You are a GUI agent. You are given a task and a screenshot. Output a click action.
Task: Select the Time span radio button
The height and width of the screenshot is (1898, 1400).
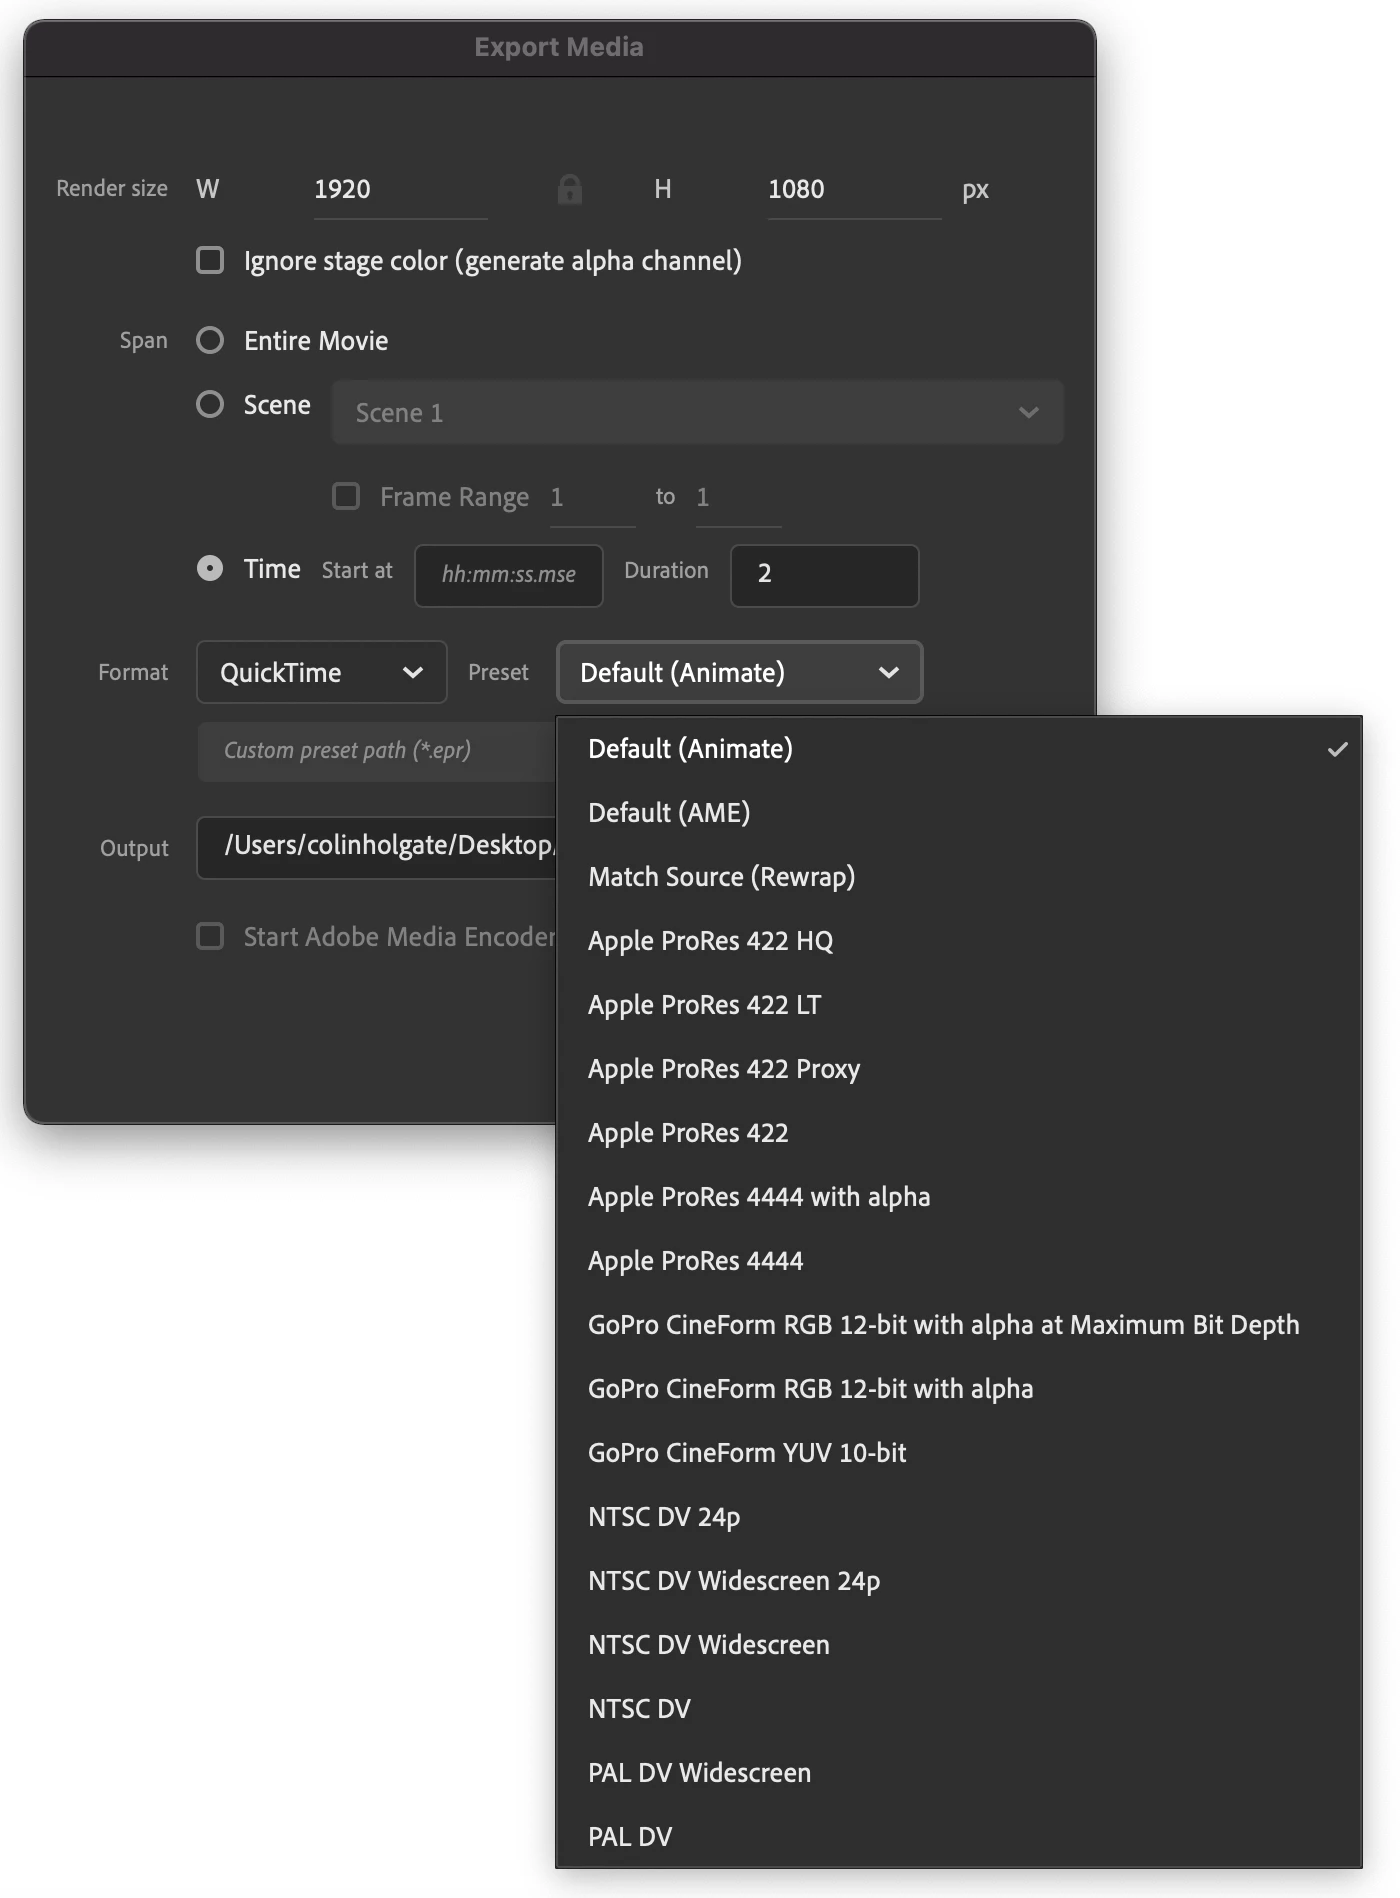point(210,569)
